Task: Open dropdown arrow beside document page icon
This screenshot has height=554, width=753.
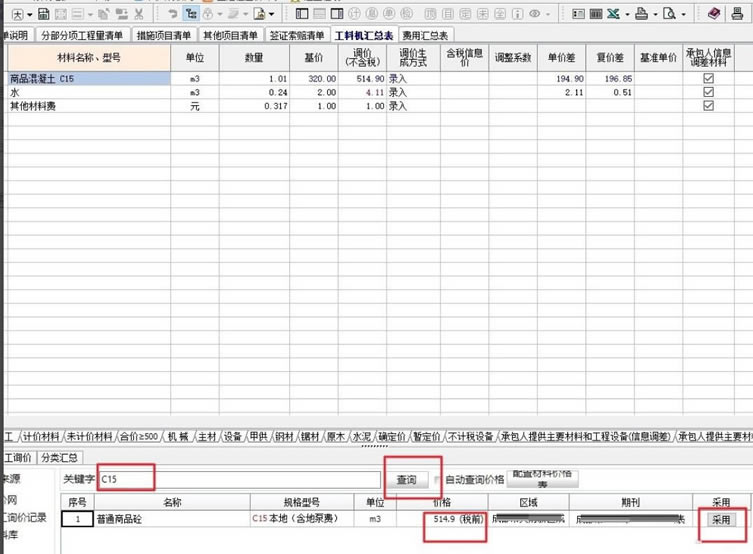Action: click(x=271, y=14)
